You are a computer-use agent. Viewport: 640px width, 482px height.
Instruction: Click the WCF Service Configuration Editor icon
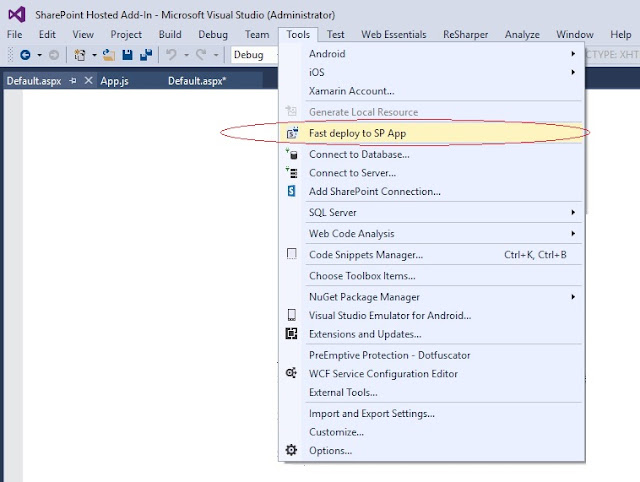pos(292,374)
